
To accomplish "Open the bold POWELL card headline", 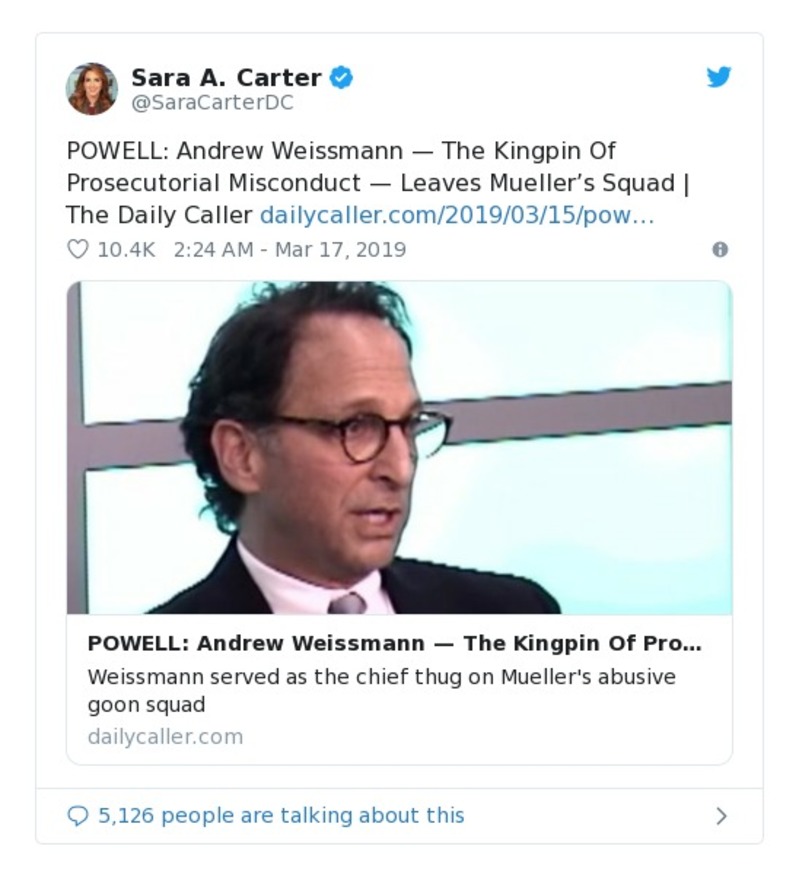I will click(394, 643).
